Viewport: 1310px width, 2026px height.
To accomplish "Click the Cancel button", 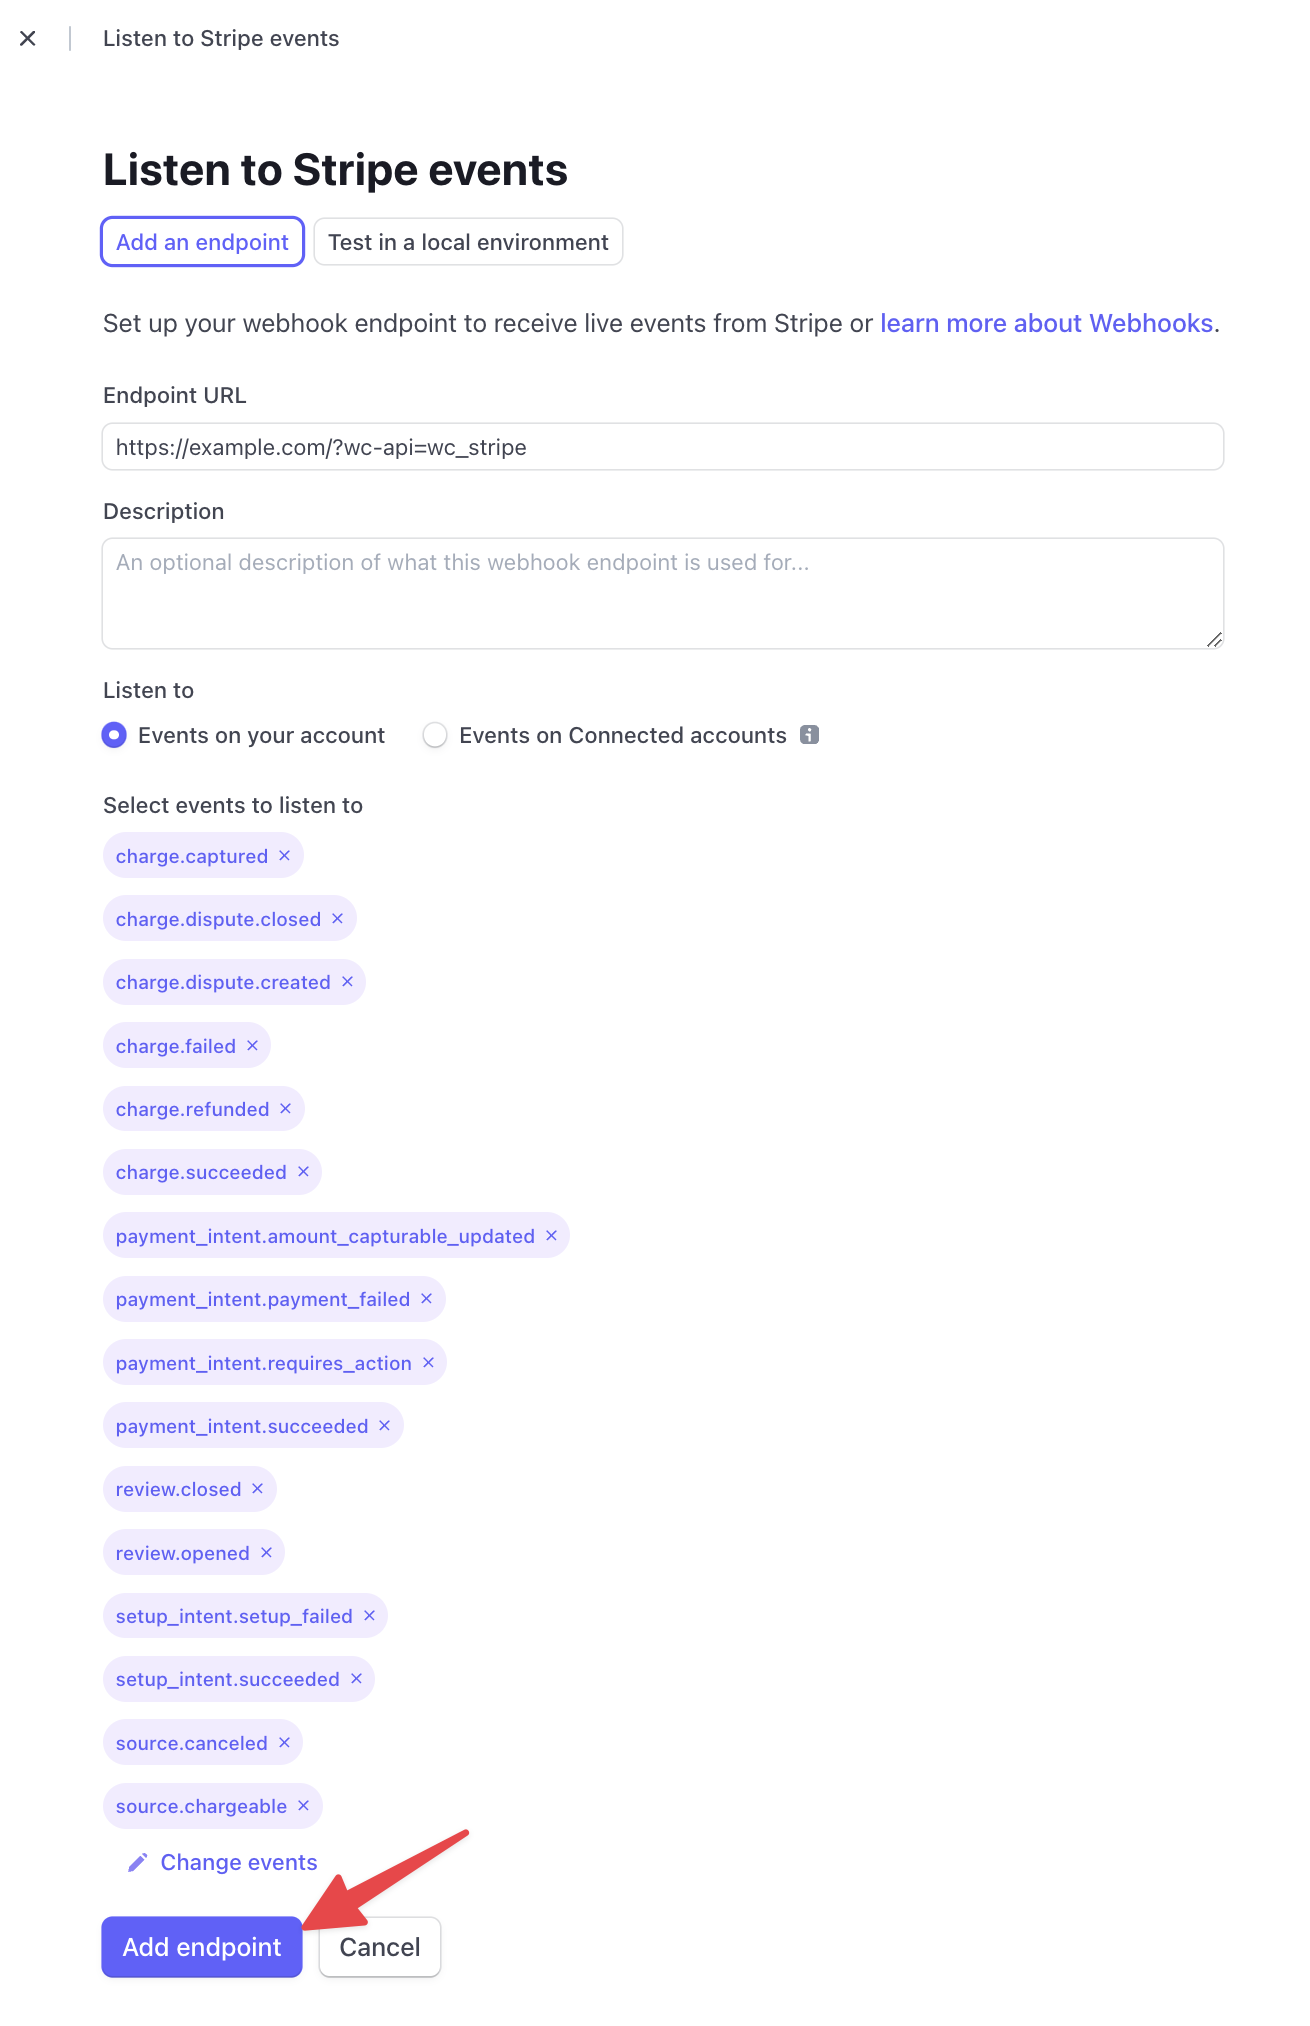I will tap(379, 1946).
